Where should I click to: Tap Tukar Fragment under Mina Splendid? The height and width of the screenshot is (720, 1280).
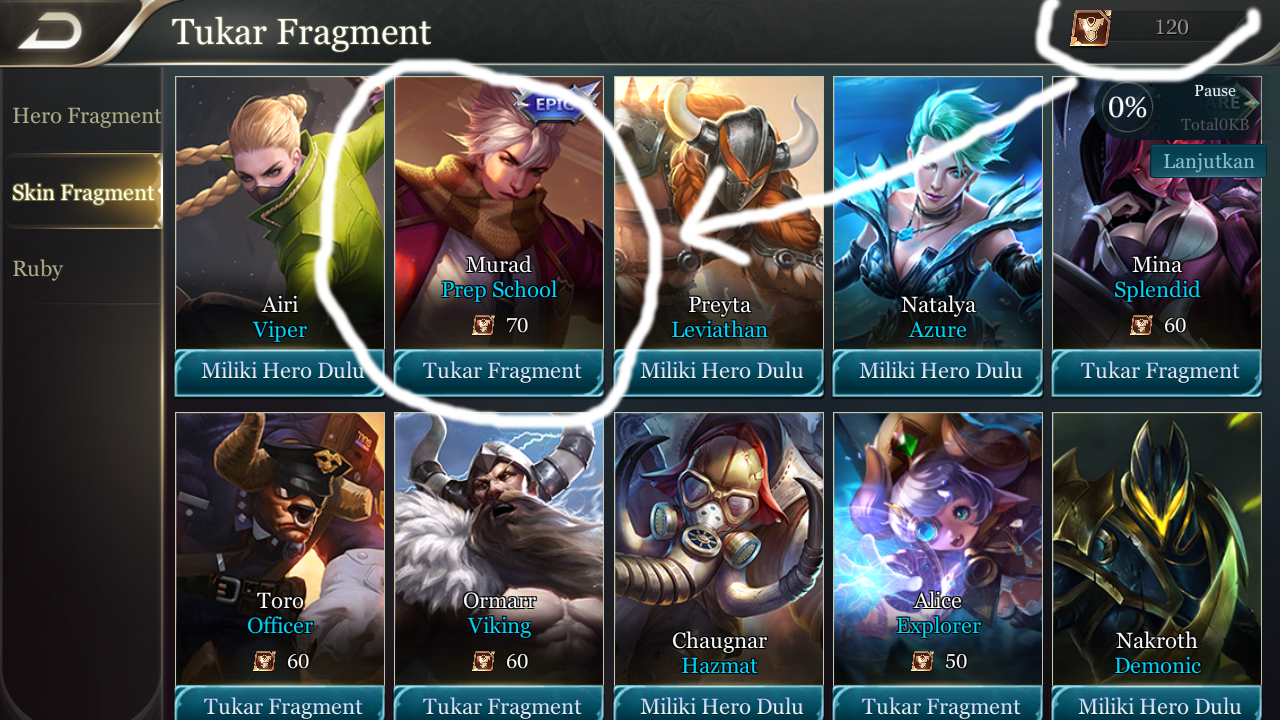1158,372
